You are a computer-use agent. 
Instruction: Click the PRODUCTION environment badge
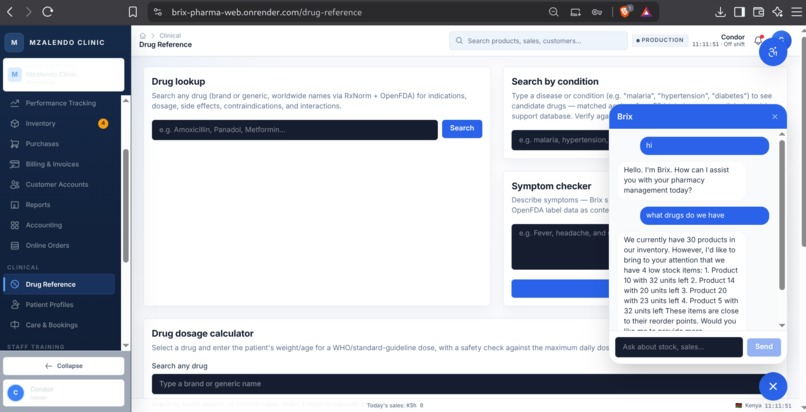click(660, 40)
